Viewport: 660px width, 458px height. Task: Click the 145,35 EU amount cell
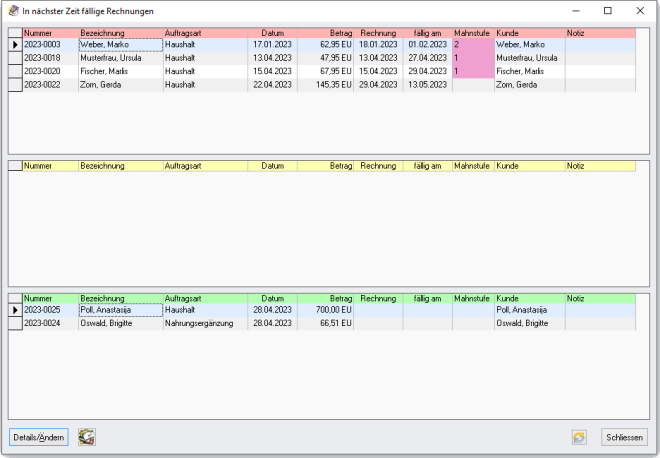click(326, 85)
